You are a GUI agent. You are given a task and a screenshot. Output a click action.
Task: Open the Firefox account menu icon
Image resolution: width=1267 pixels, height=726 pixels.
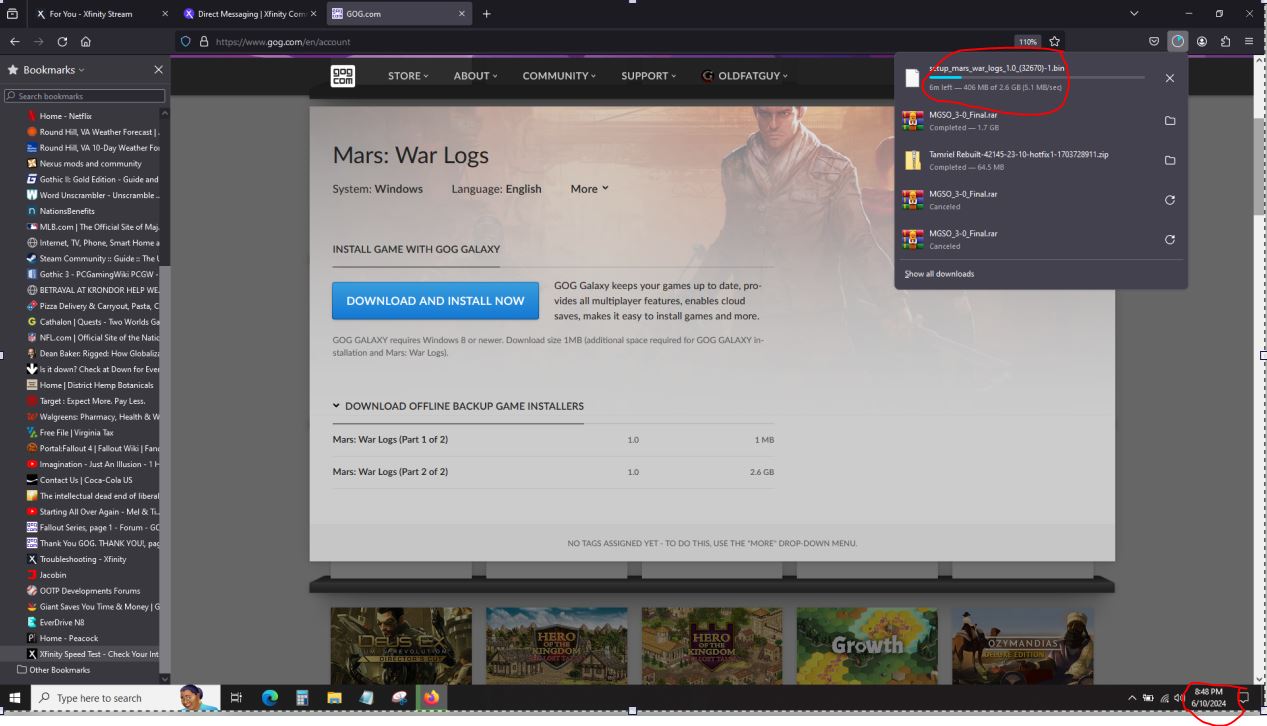[x=1202, y=42]
